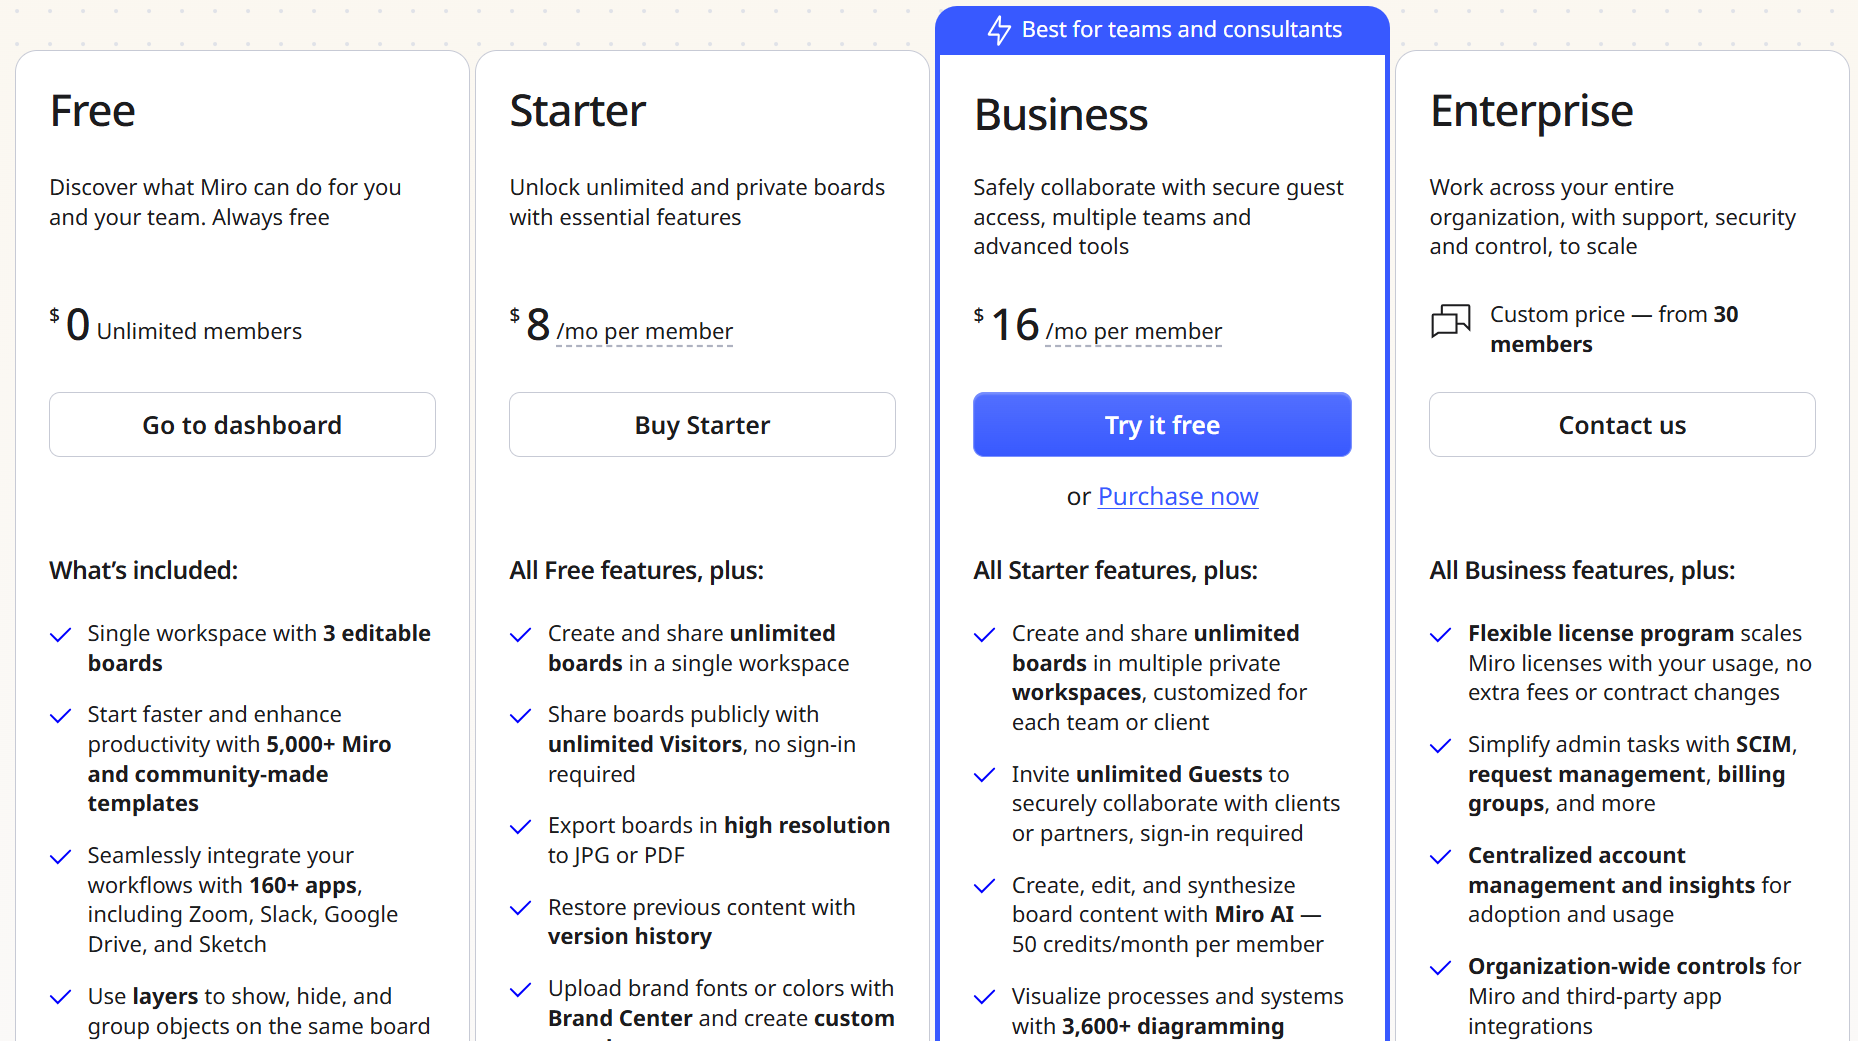The width and height of the screenshot is (1858, 1041).
Task: Click the lightning bolt icon in Business banner
Action: 998,30
